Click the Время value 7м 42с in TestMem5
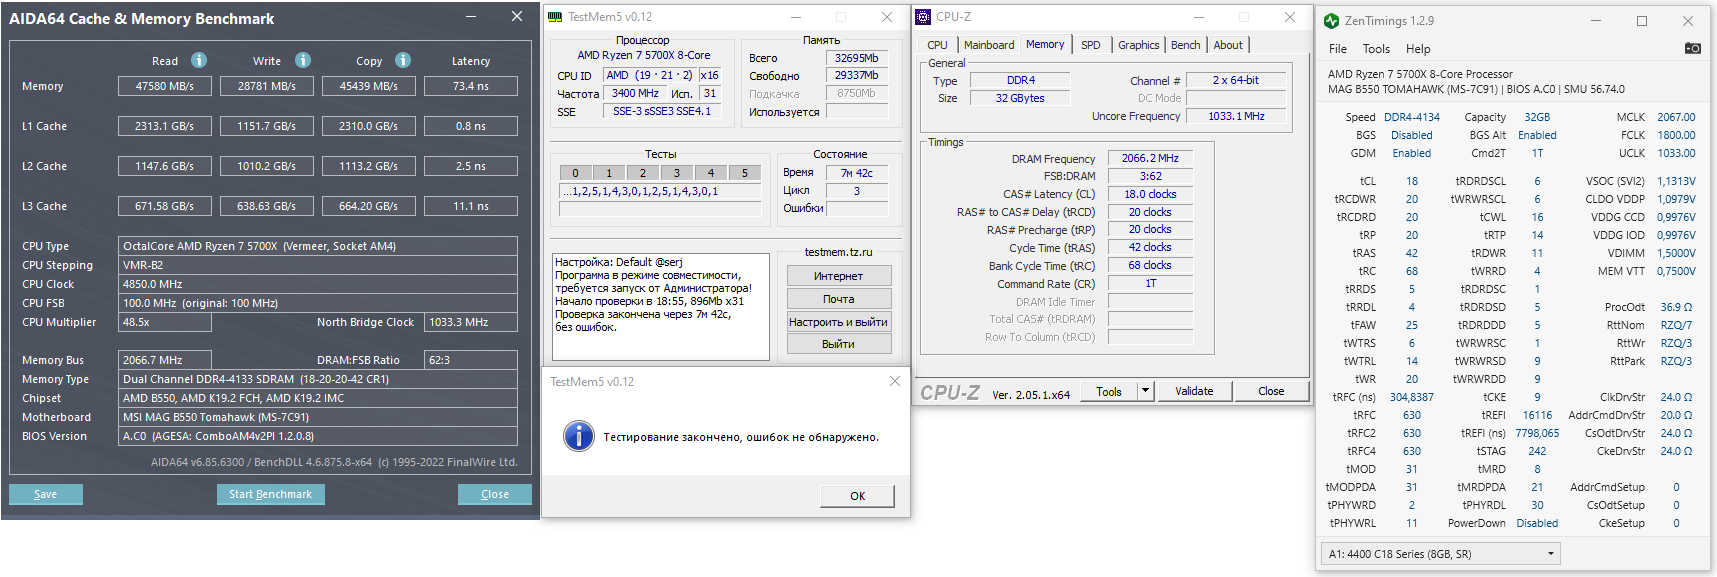This screenshot has height=577, width=1717. [x=857, y=173]
